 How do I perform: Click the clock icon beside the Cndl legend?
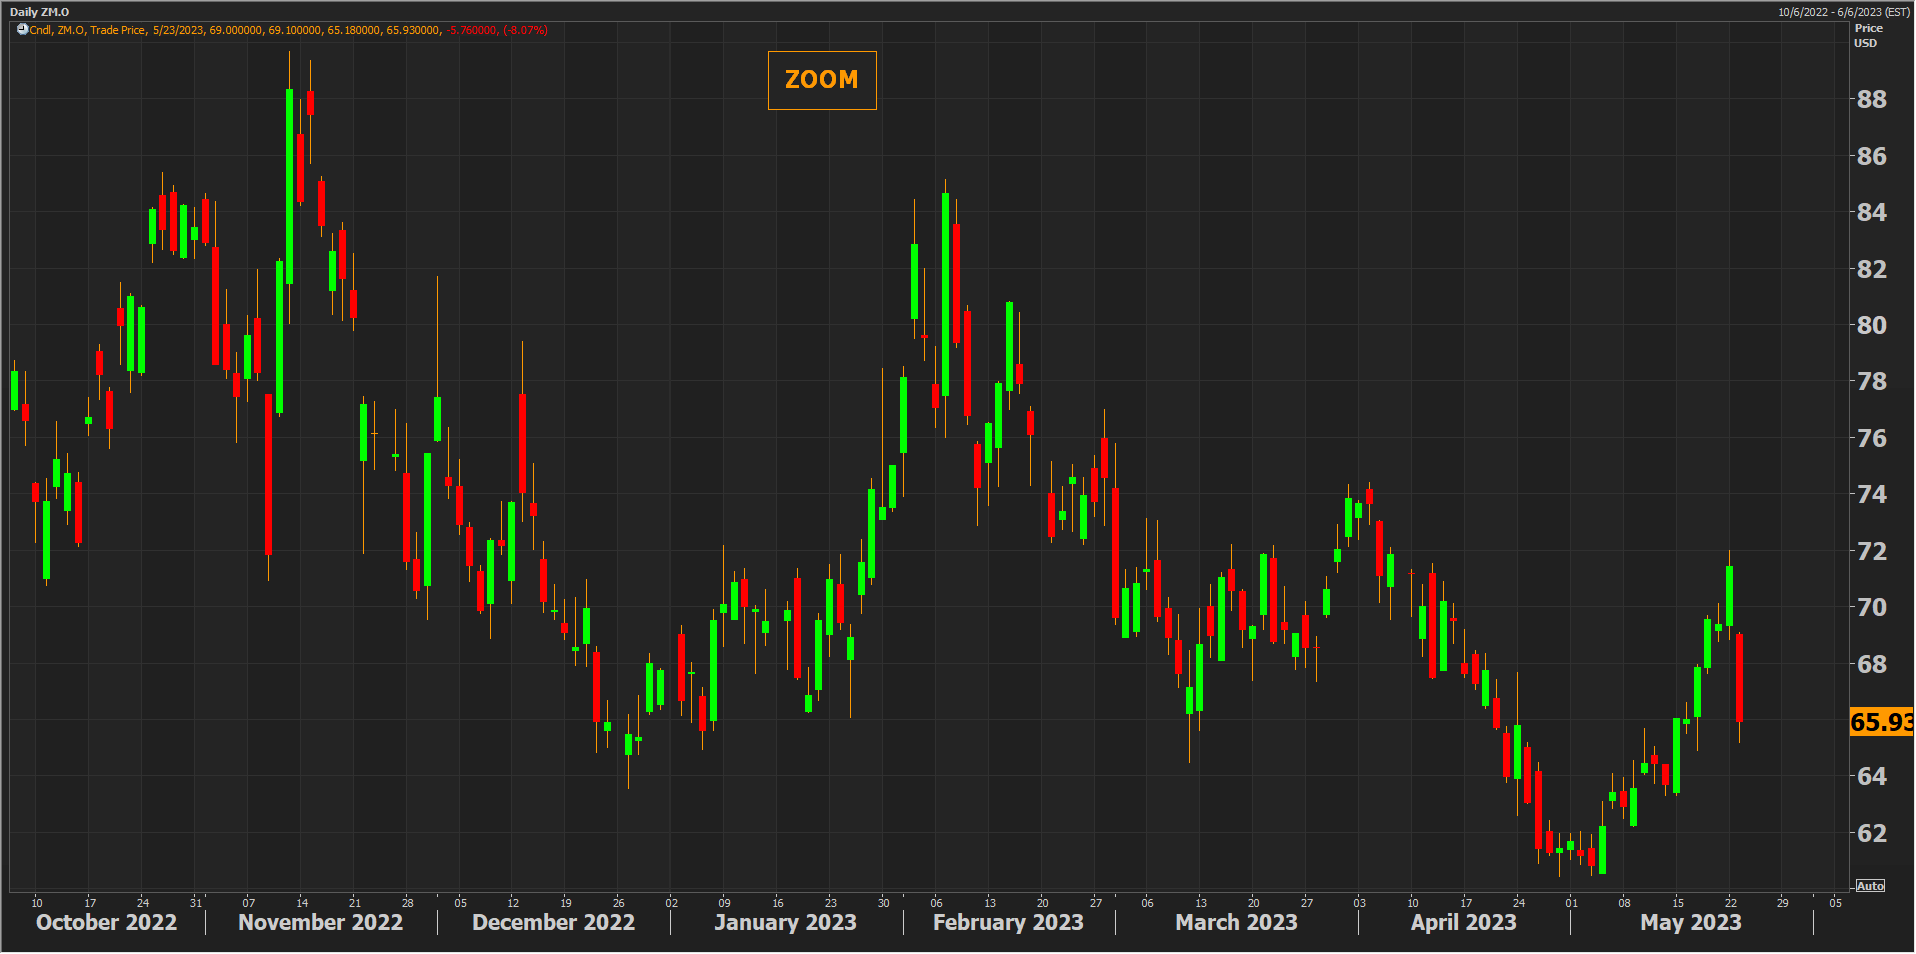tap(22, 30)
